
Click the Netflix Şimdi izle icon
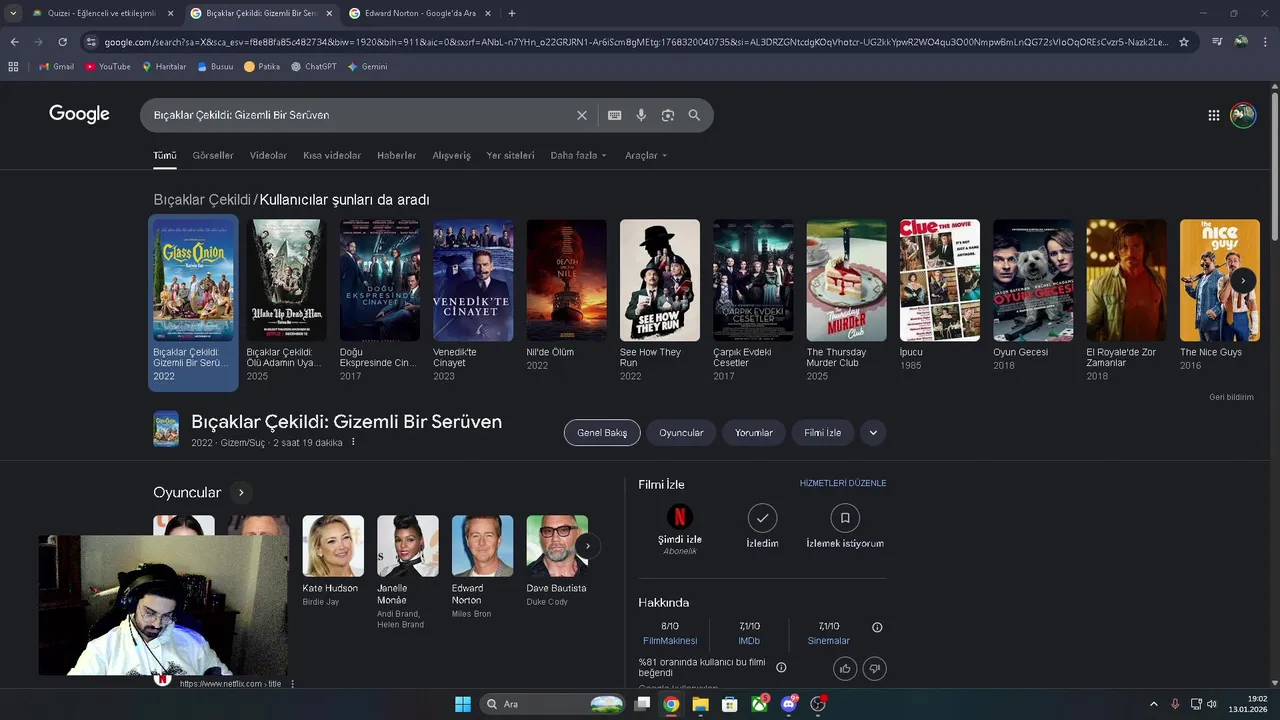(x=679, y=517)
